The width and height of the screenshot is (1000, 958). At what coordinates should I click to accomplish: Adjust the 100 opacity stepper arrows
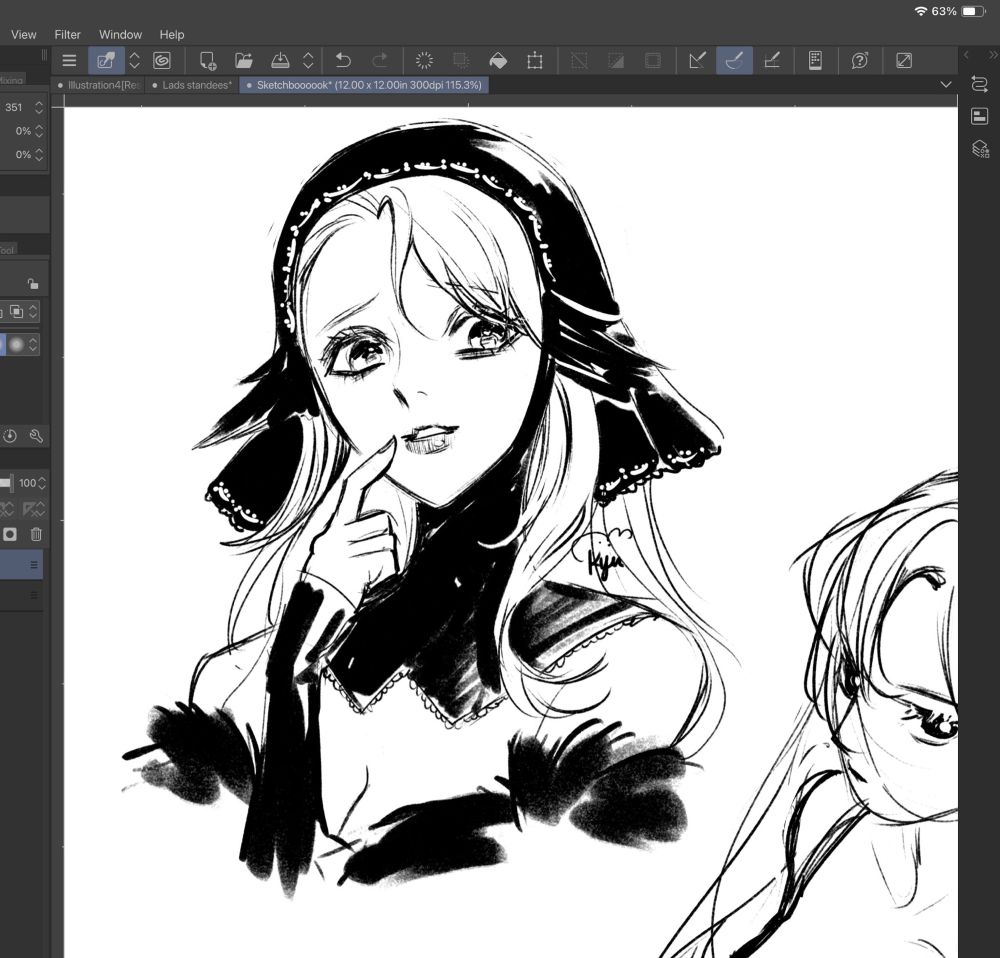coord(41,483)
